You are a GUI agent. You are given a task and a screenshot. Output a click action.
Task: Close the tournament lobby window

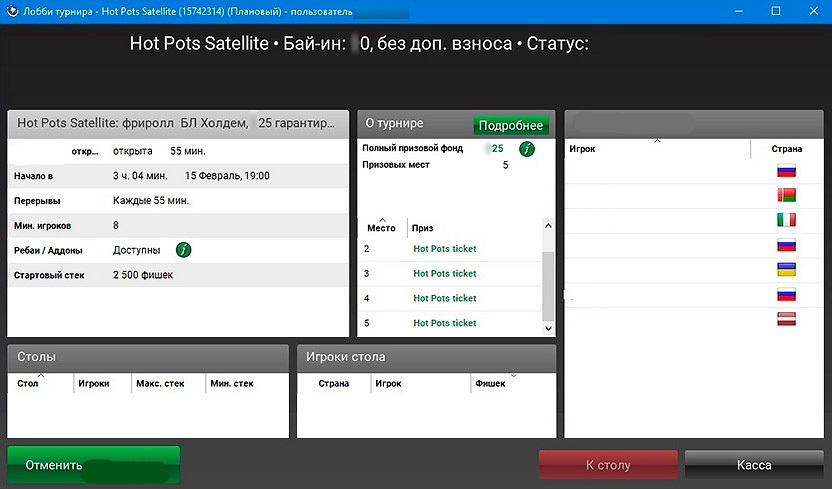813,11
